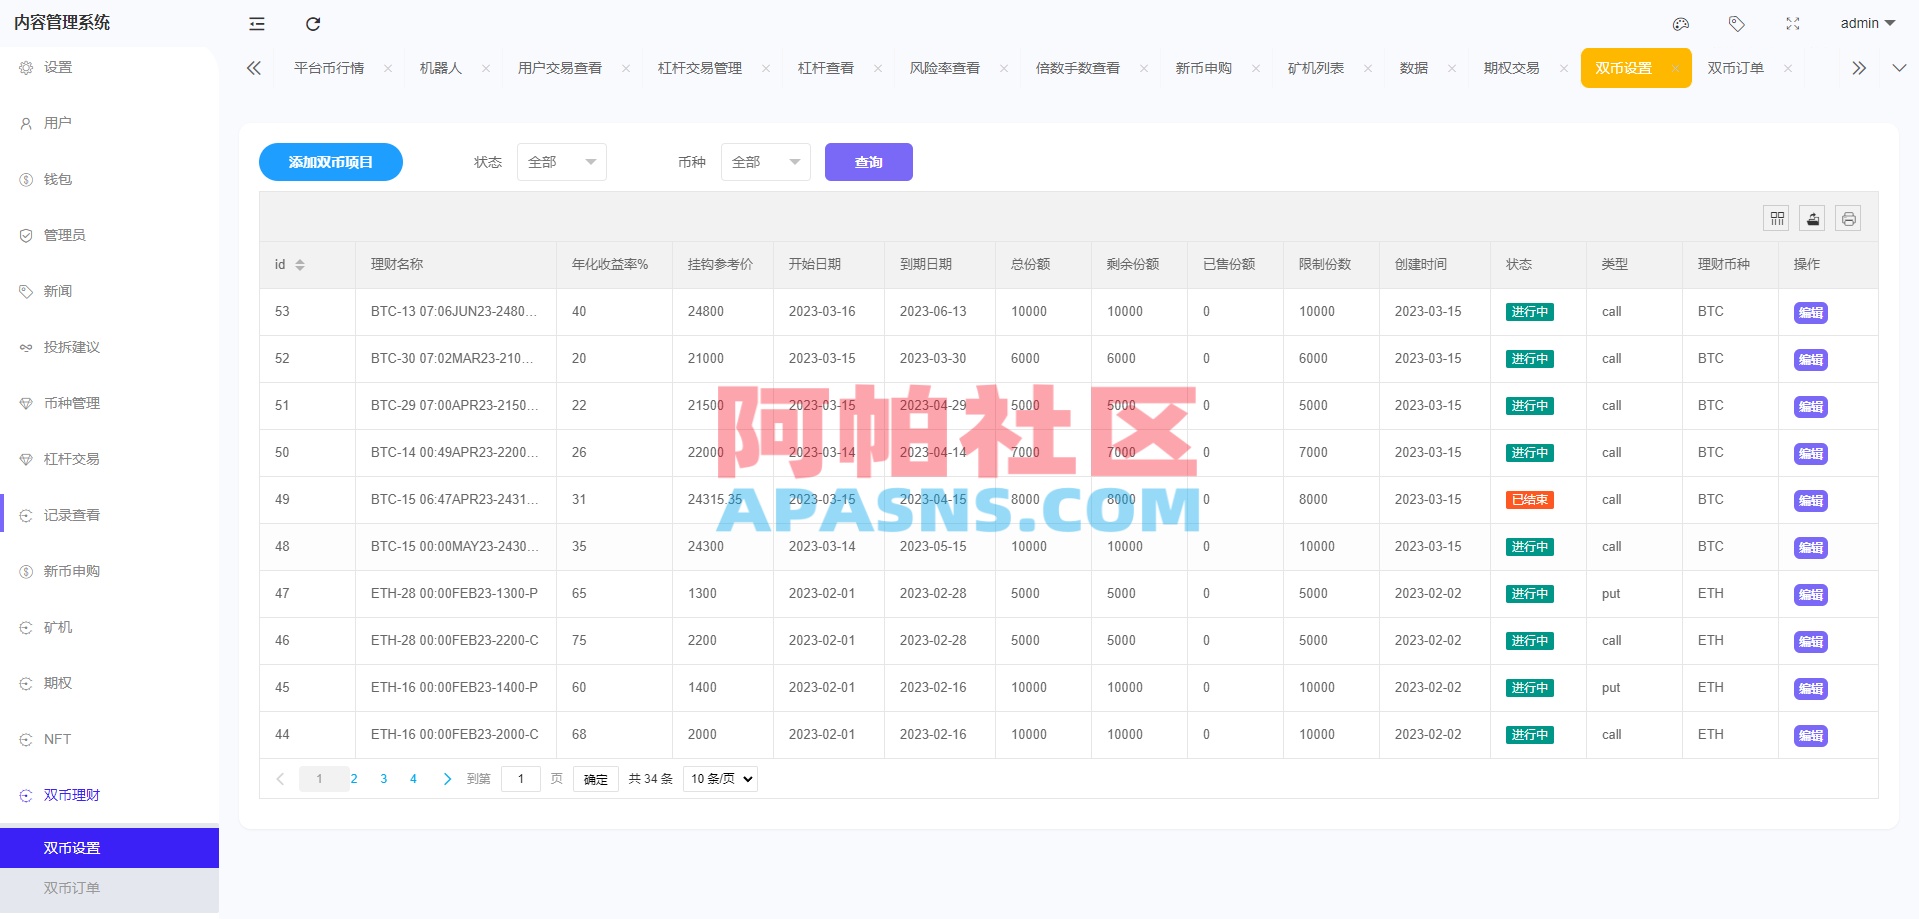
Task: Print the table using the printer icon
Action: (1847, 217)
